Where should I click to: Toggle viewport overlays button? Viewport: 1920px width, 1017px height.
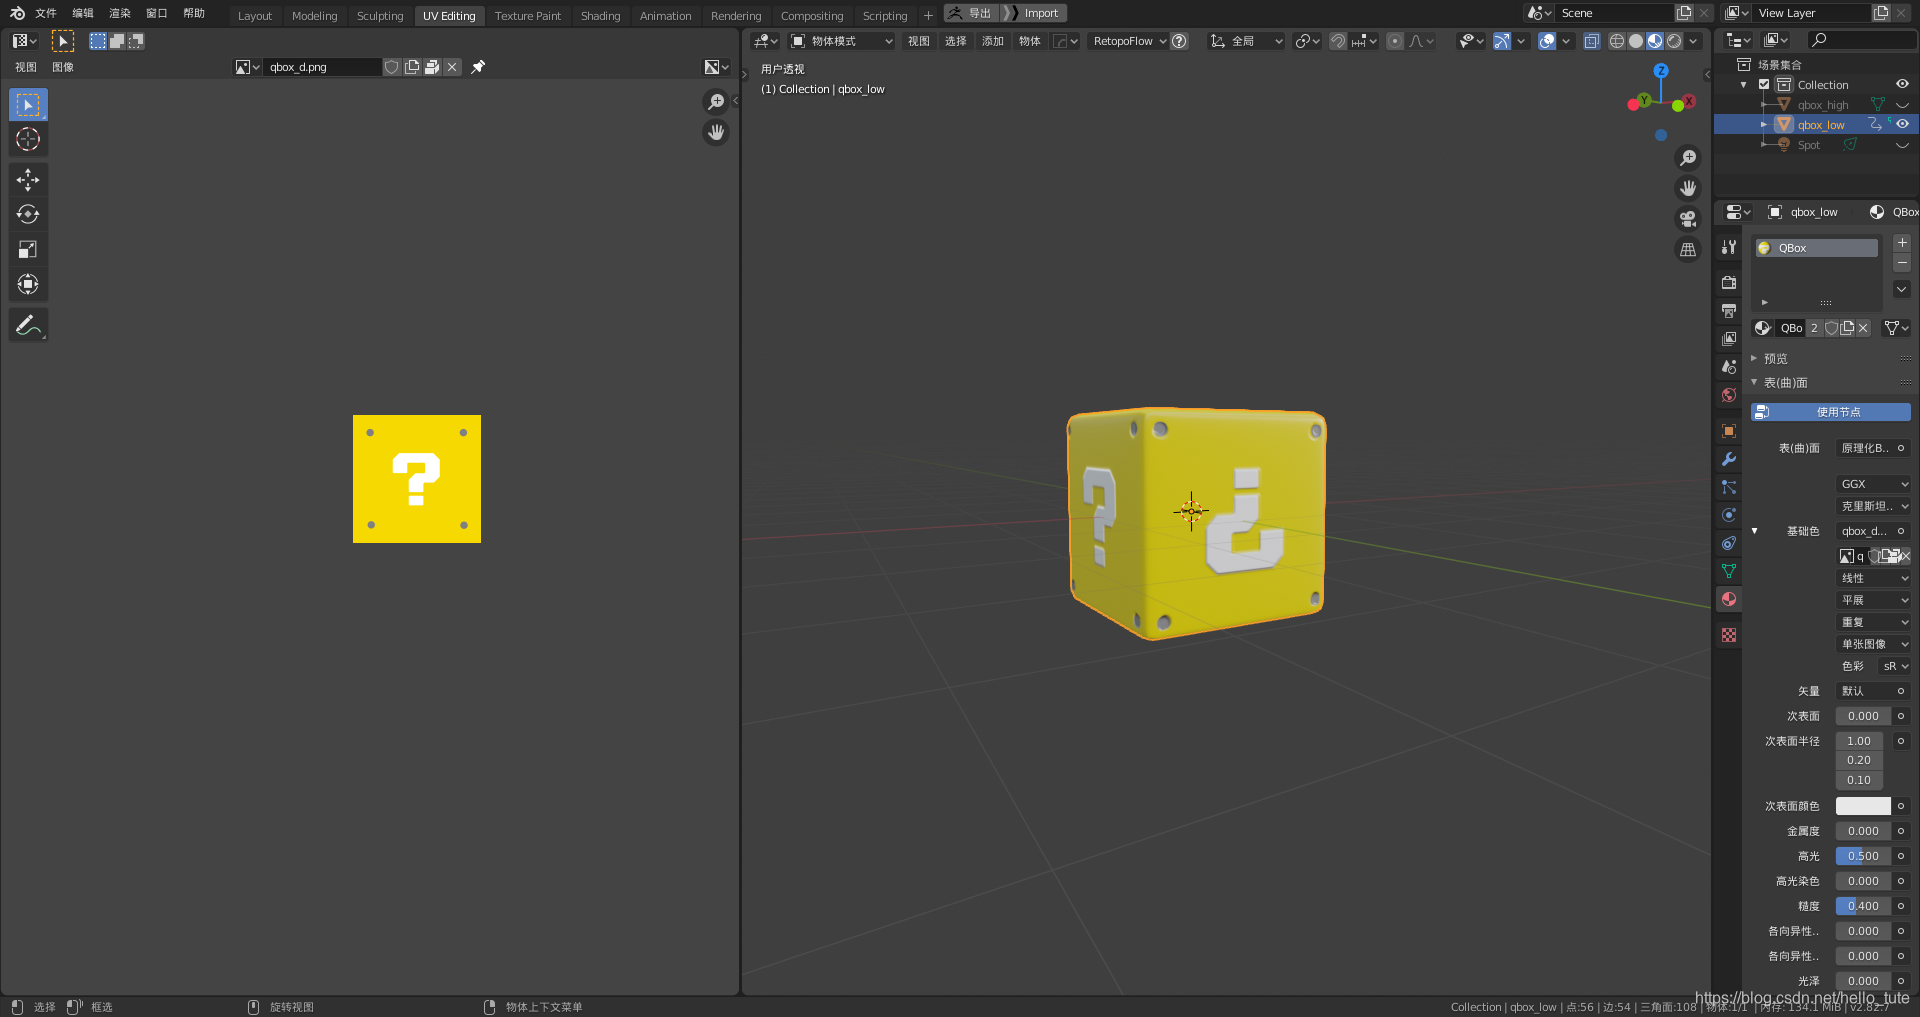click(x=1547, y=41)
